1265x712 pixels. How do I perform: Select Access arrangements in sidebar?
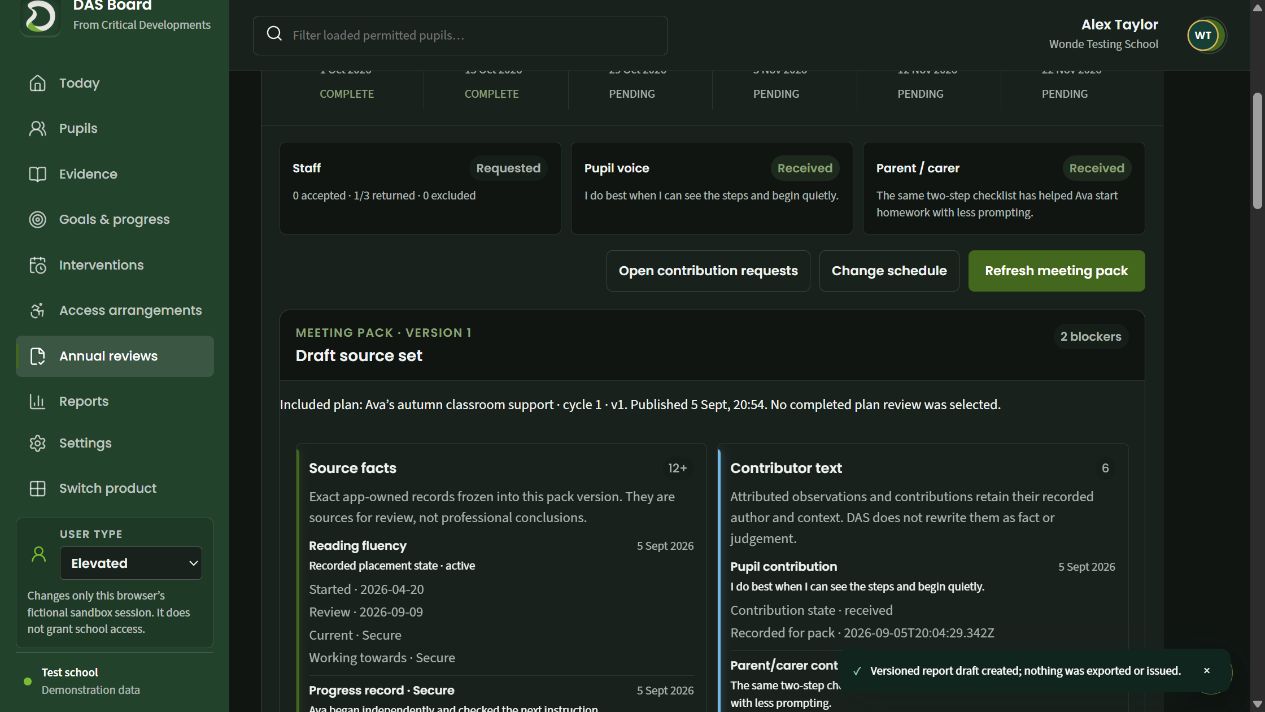[x=115, y=310]
